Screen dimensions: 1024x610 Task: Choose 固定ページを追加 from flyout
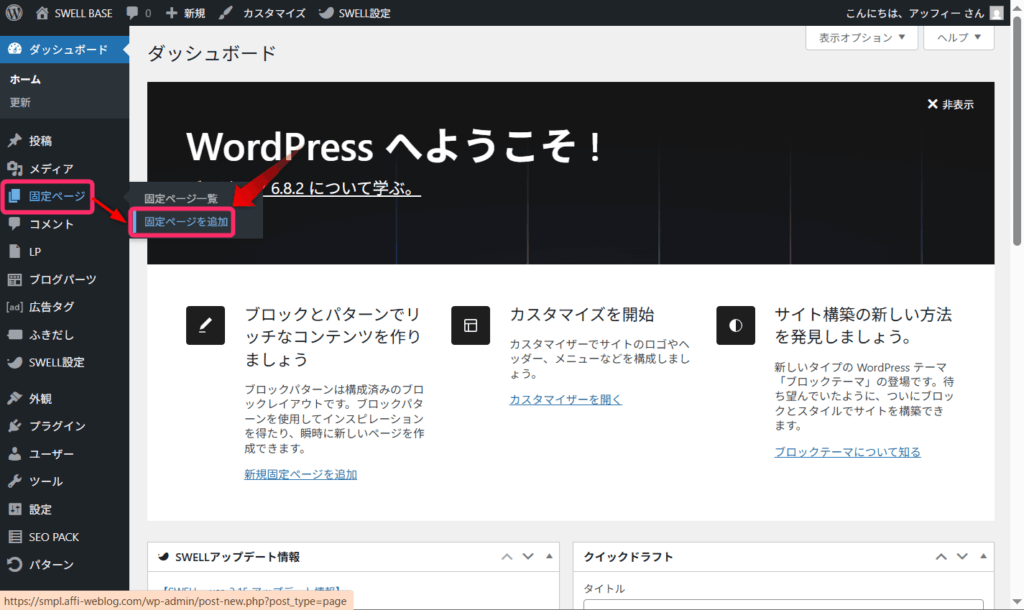point(186,222)
